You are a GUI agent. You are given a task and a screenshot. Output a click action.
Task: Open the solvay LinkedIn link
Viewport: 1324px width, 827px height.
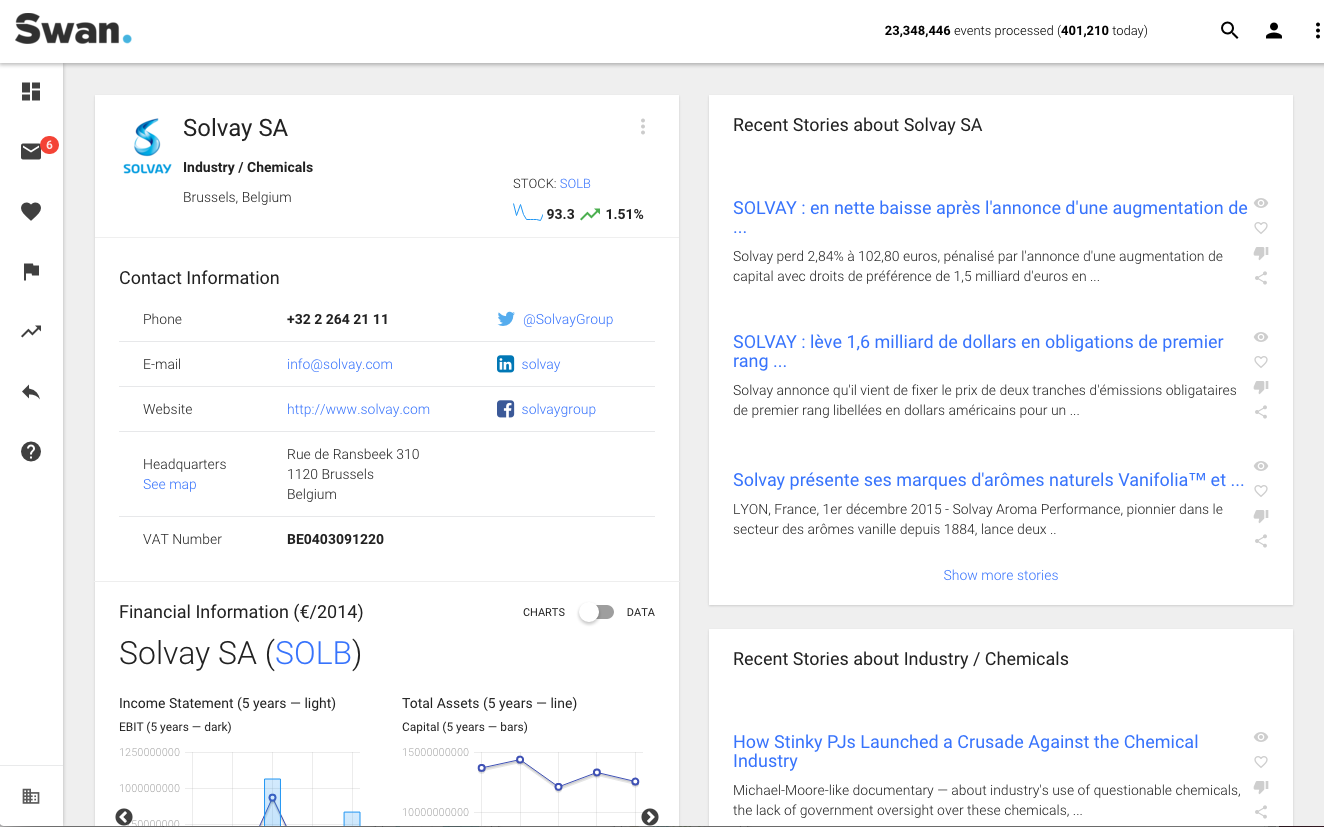tap(541, 364)
